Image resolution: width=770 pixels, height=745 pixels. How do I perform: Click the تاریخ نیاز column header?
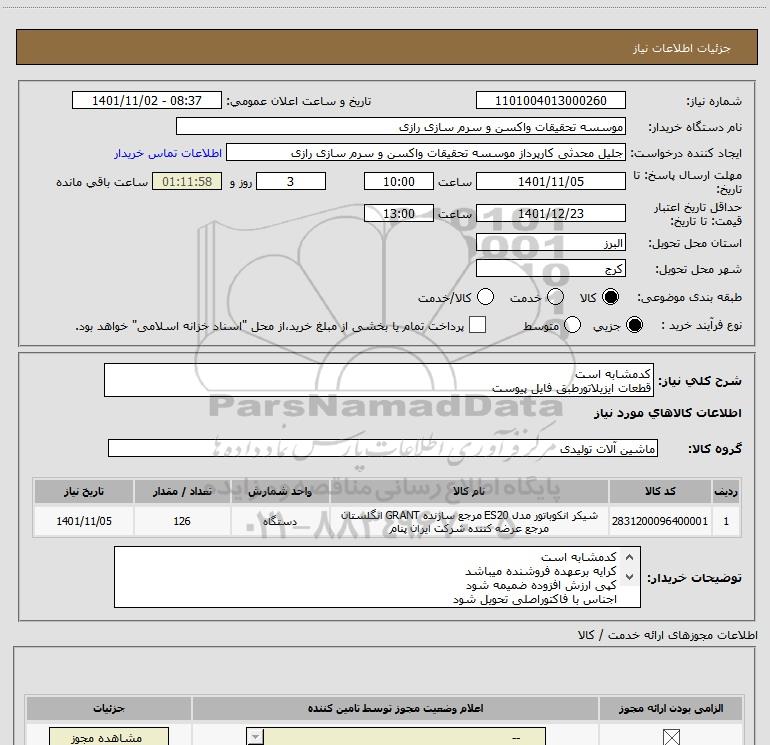tap(83, 491)
